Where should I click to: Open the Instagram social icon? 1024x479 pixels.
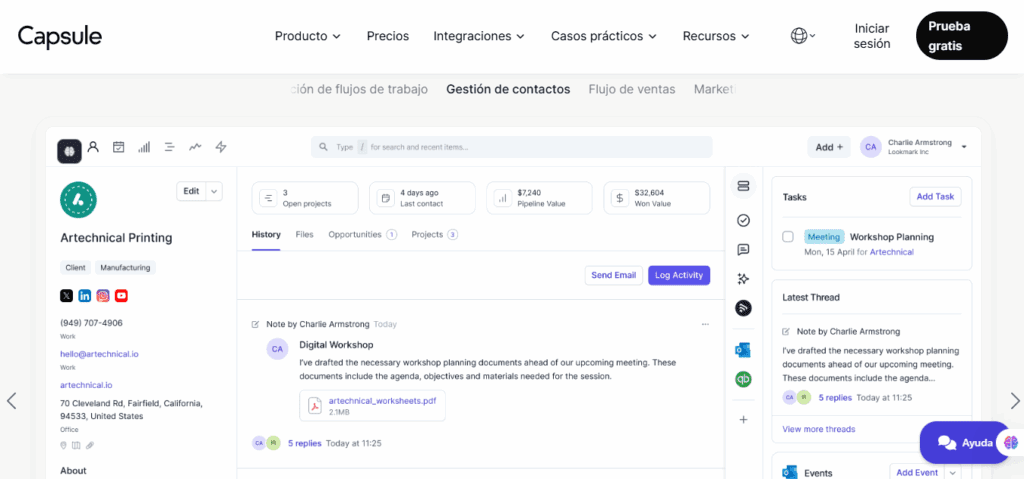pyautogui.click(x=103, y=296)
